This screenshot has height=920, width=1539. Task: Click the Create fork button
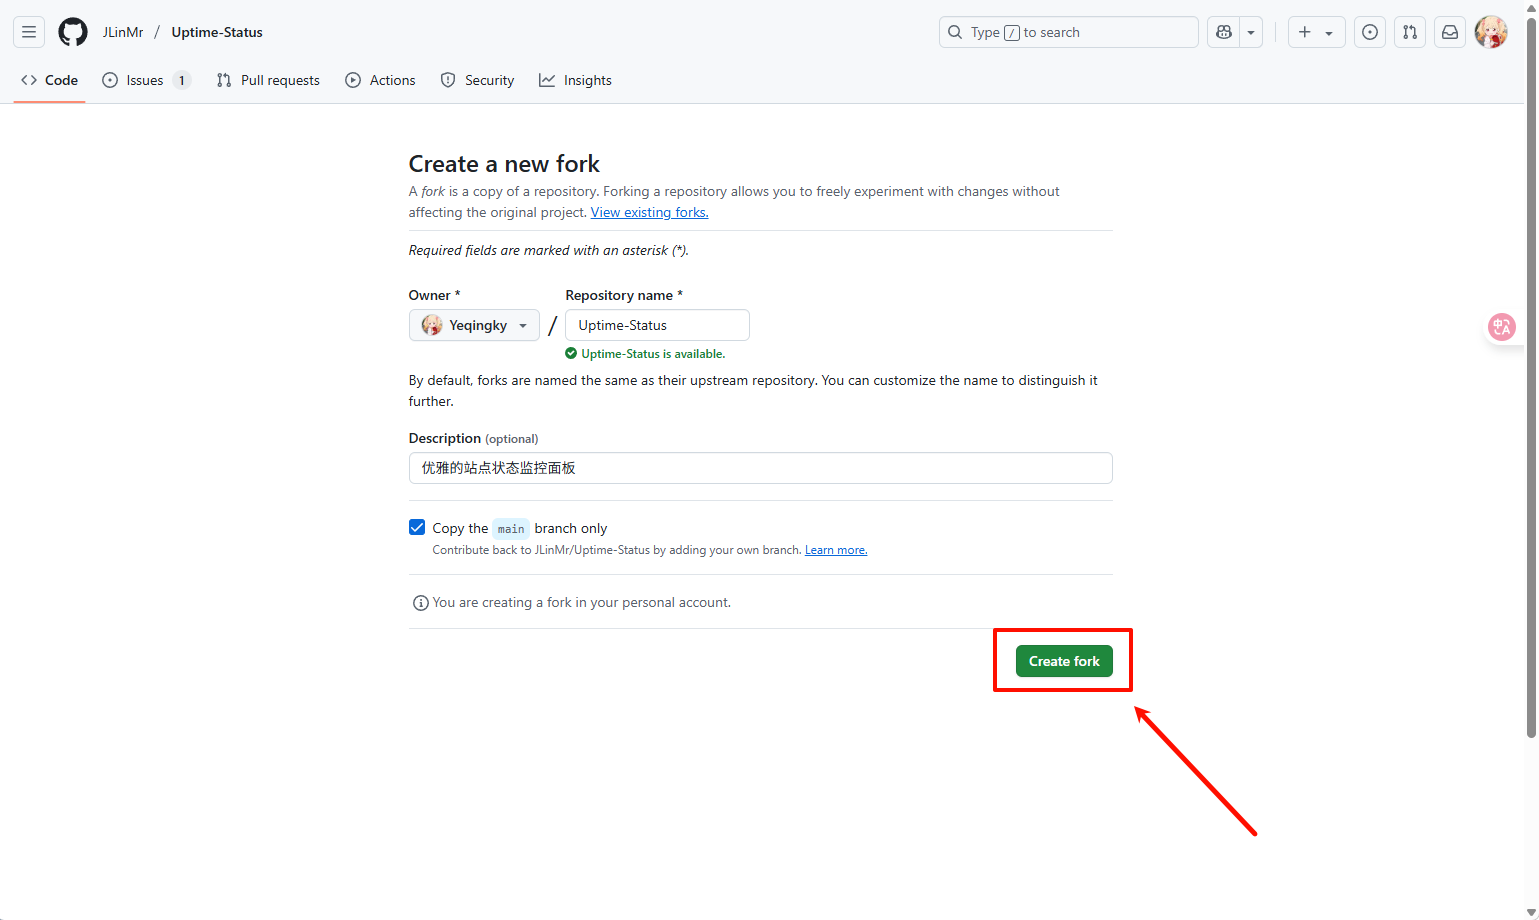1064,661
